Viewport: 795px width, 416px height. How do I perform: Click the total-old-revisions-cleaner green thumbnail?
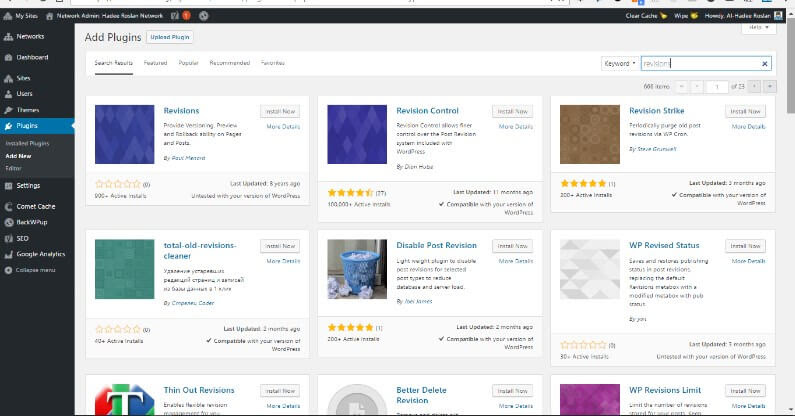[x=125, y=269]
